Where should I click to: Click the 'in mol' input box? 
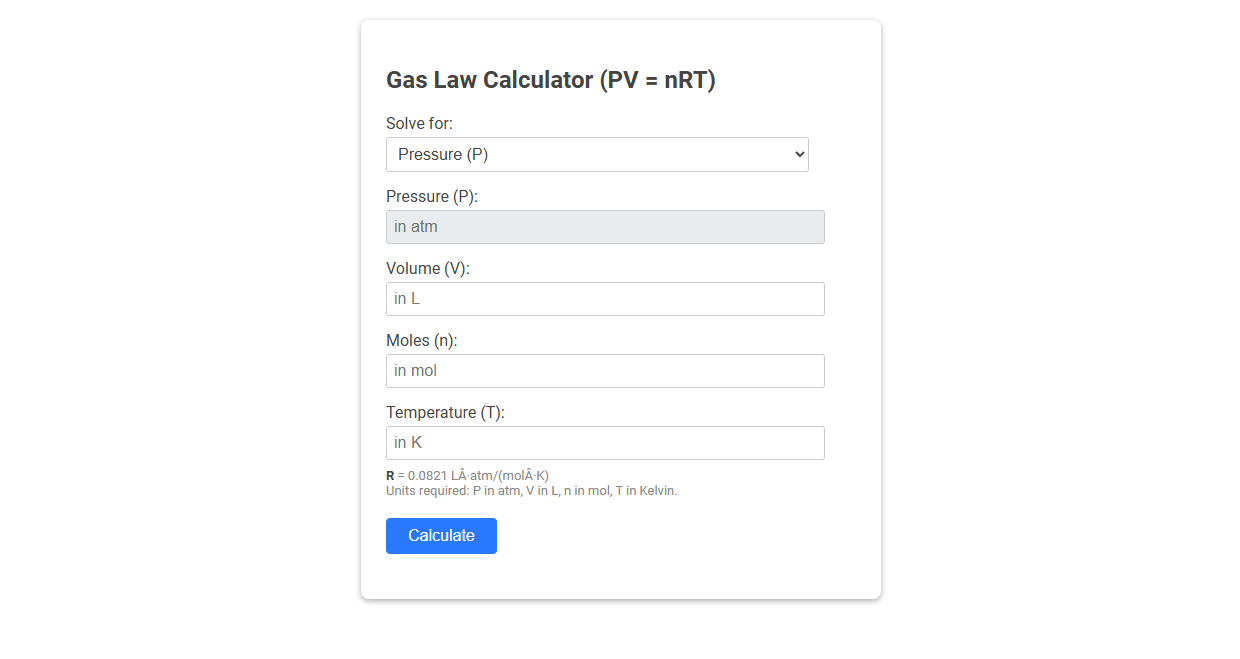605,370
